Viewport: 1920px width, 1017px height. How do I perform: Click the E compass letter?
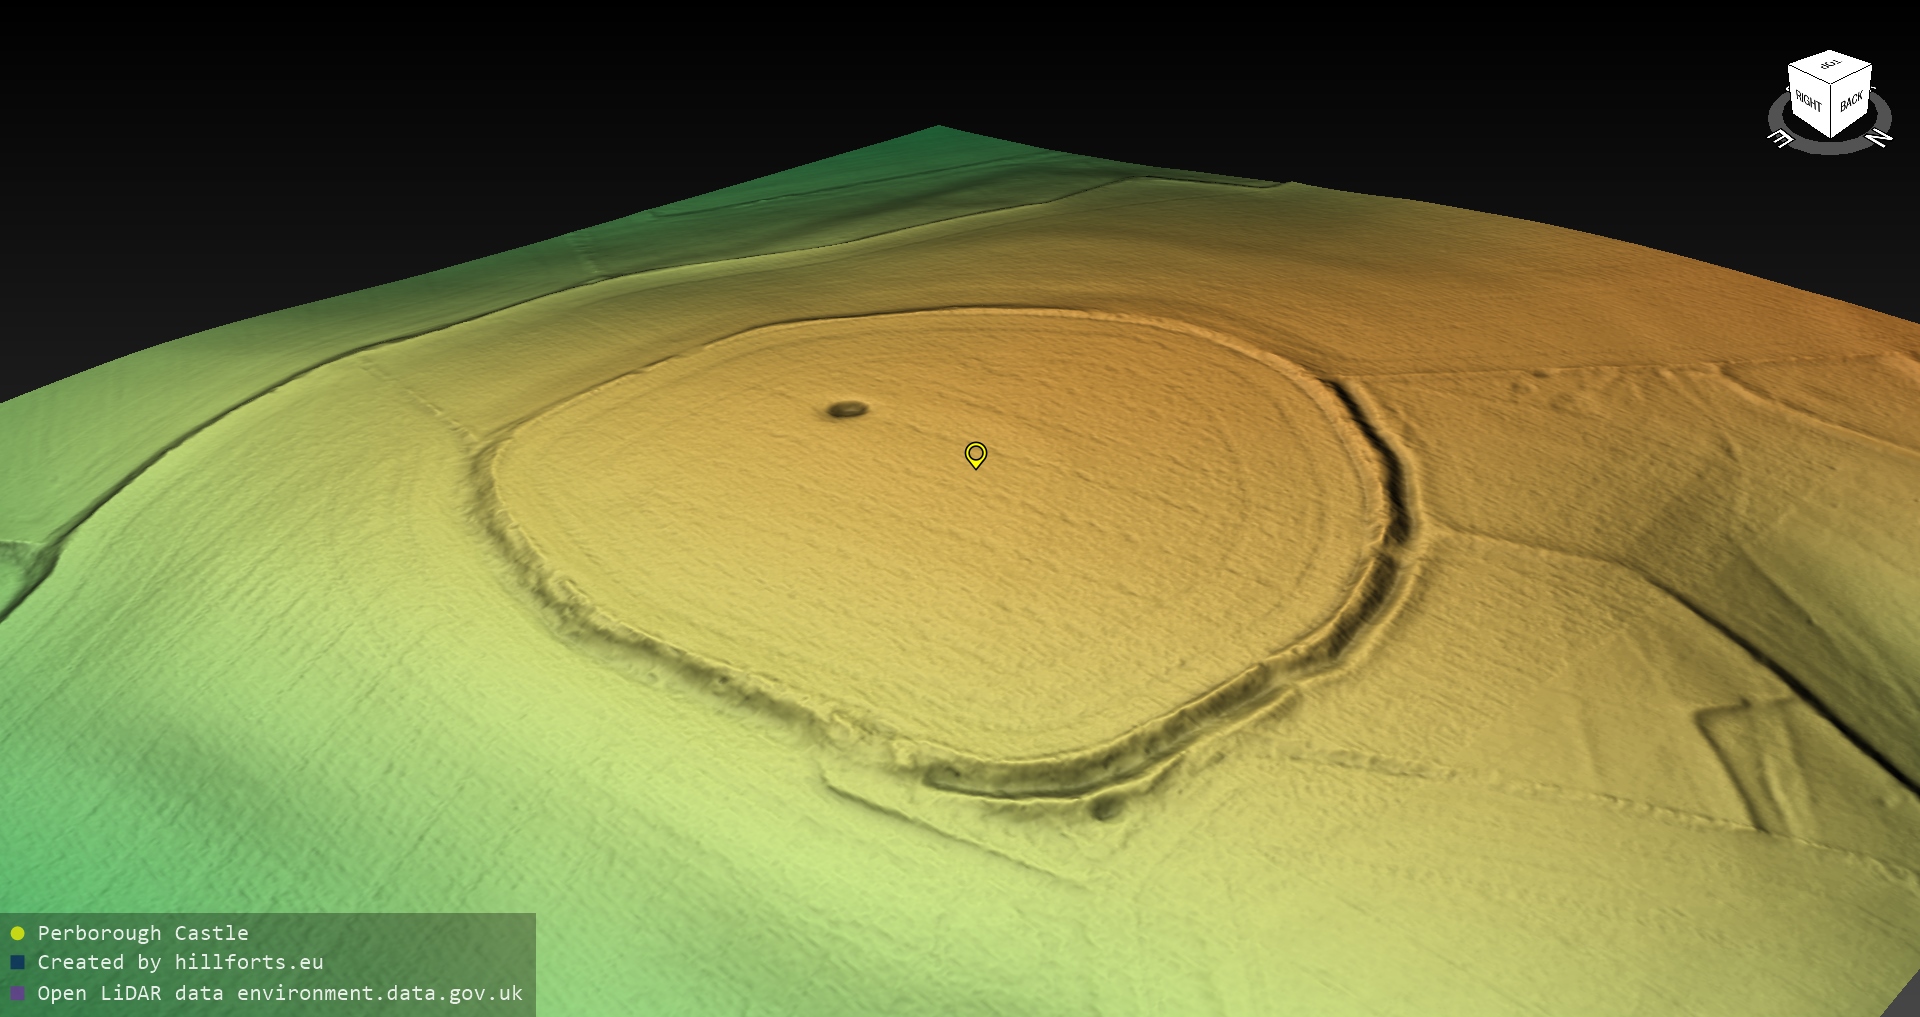[x=1780, y=139]
